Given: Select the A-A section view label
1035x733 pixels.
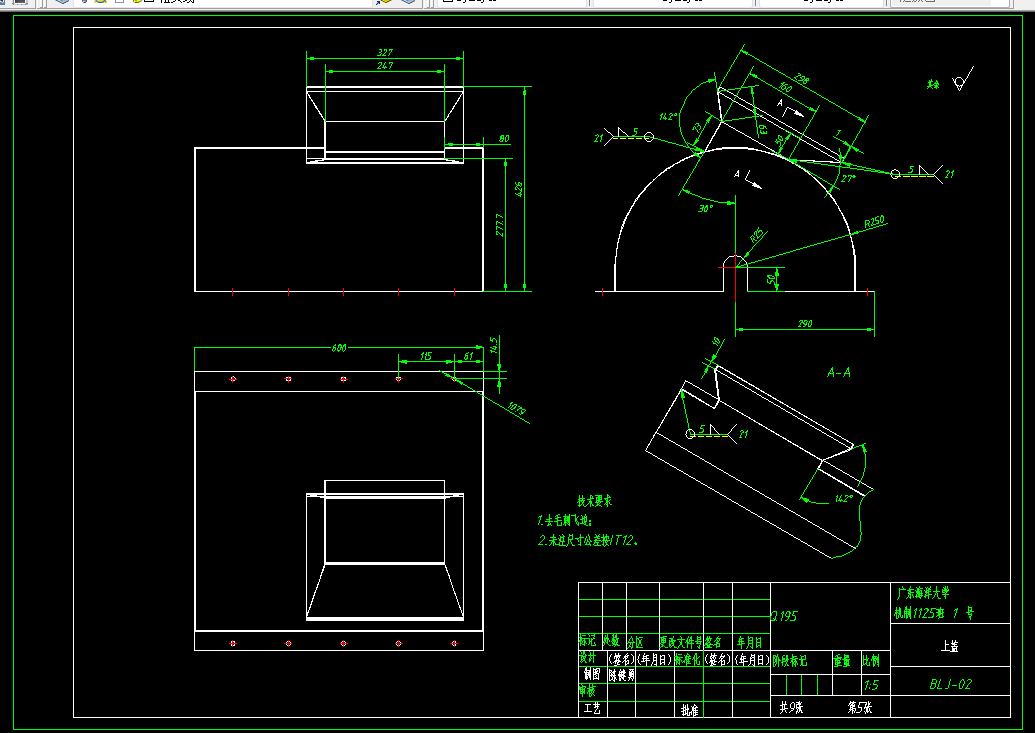Looking at the screenshot, I should click(839, 372).
